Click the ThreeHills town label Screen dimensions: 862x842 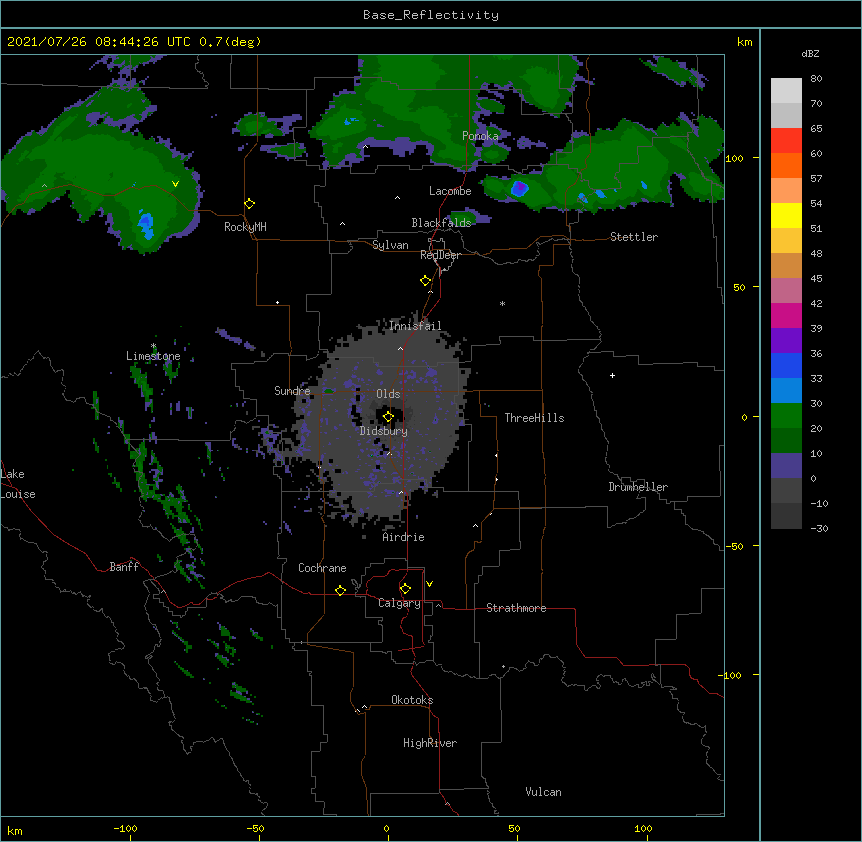click(534, 418)
